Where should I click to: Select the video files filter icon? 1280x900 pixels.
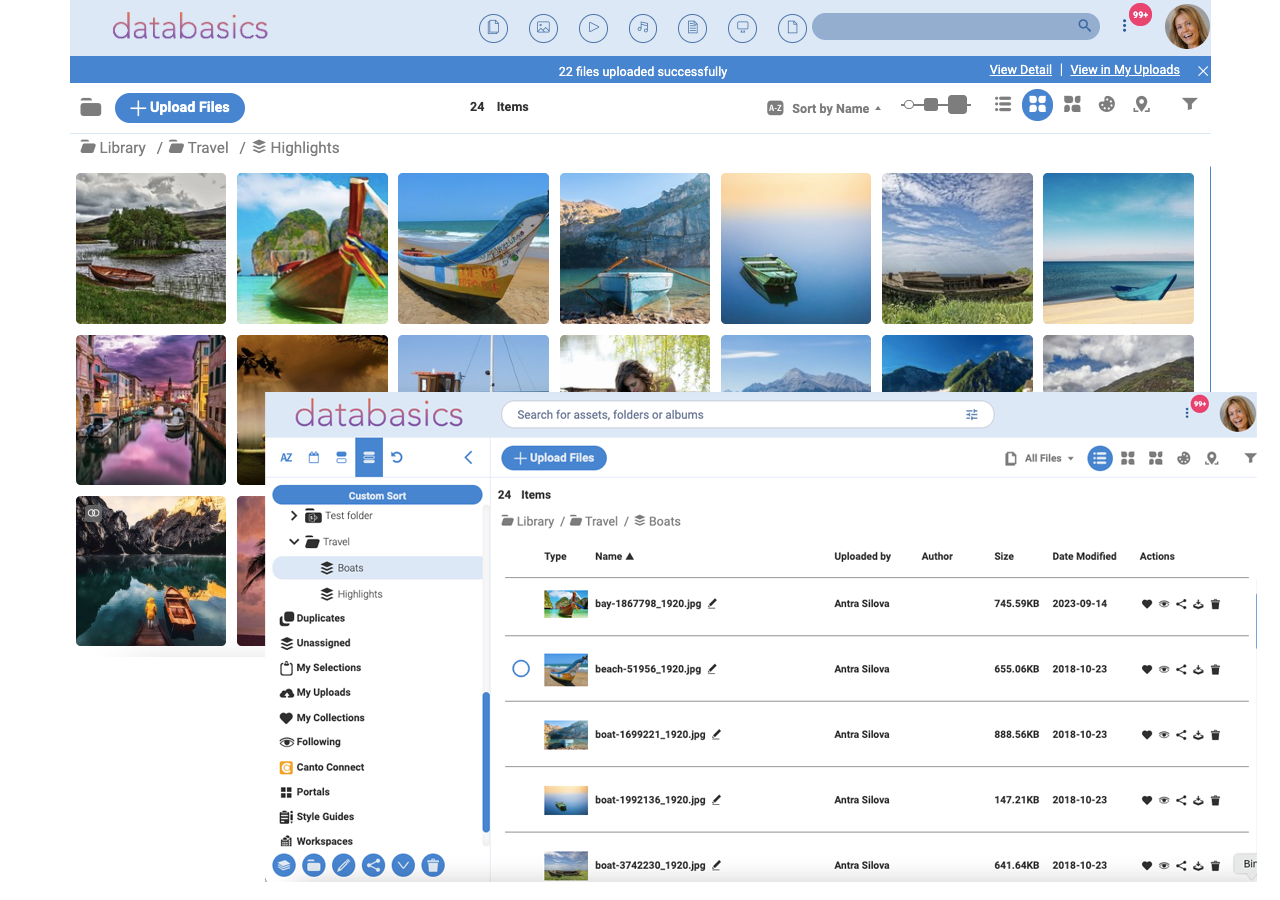coord(593,28)
